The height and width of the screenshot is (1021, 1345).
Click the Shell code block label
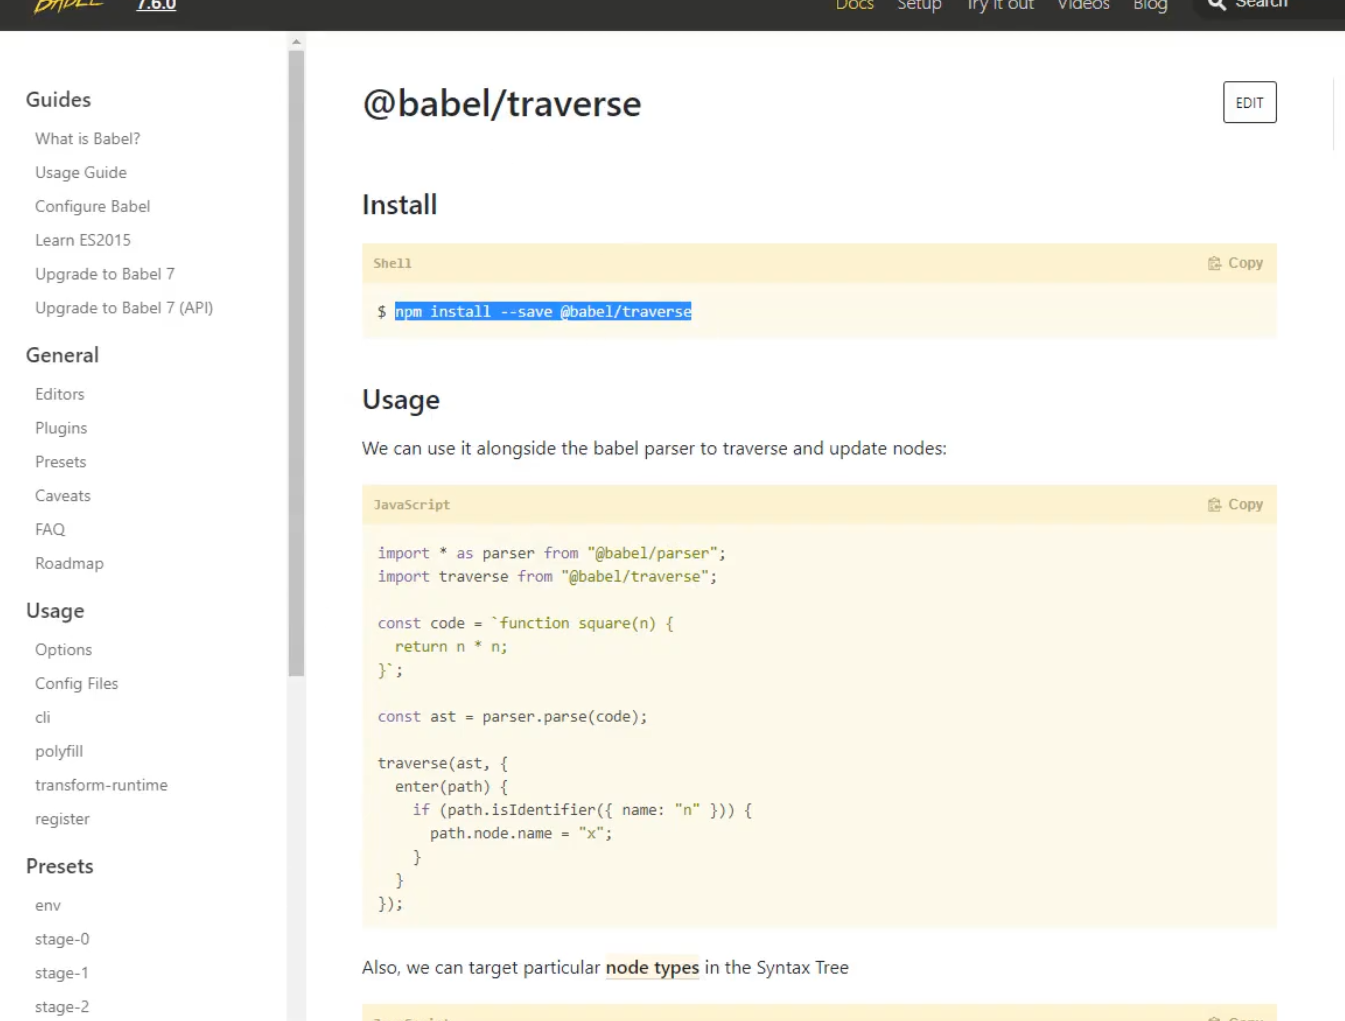tap(392, 264)
